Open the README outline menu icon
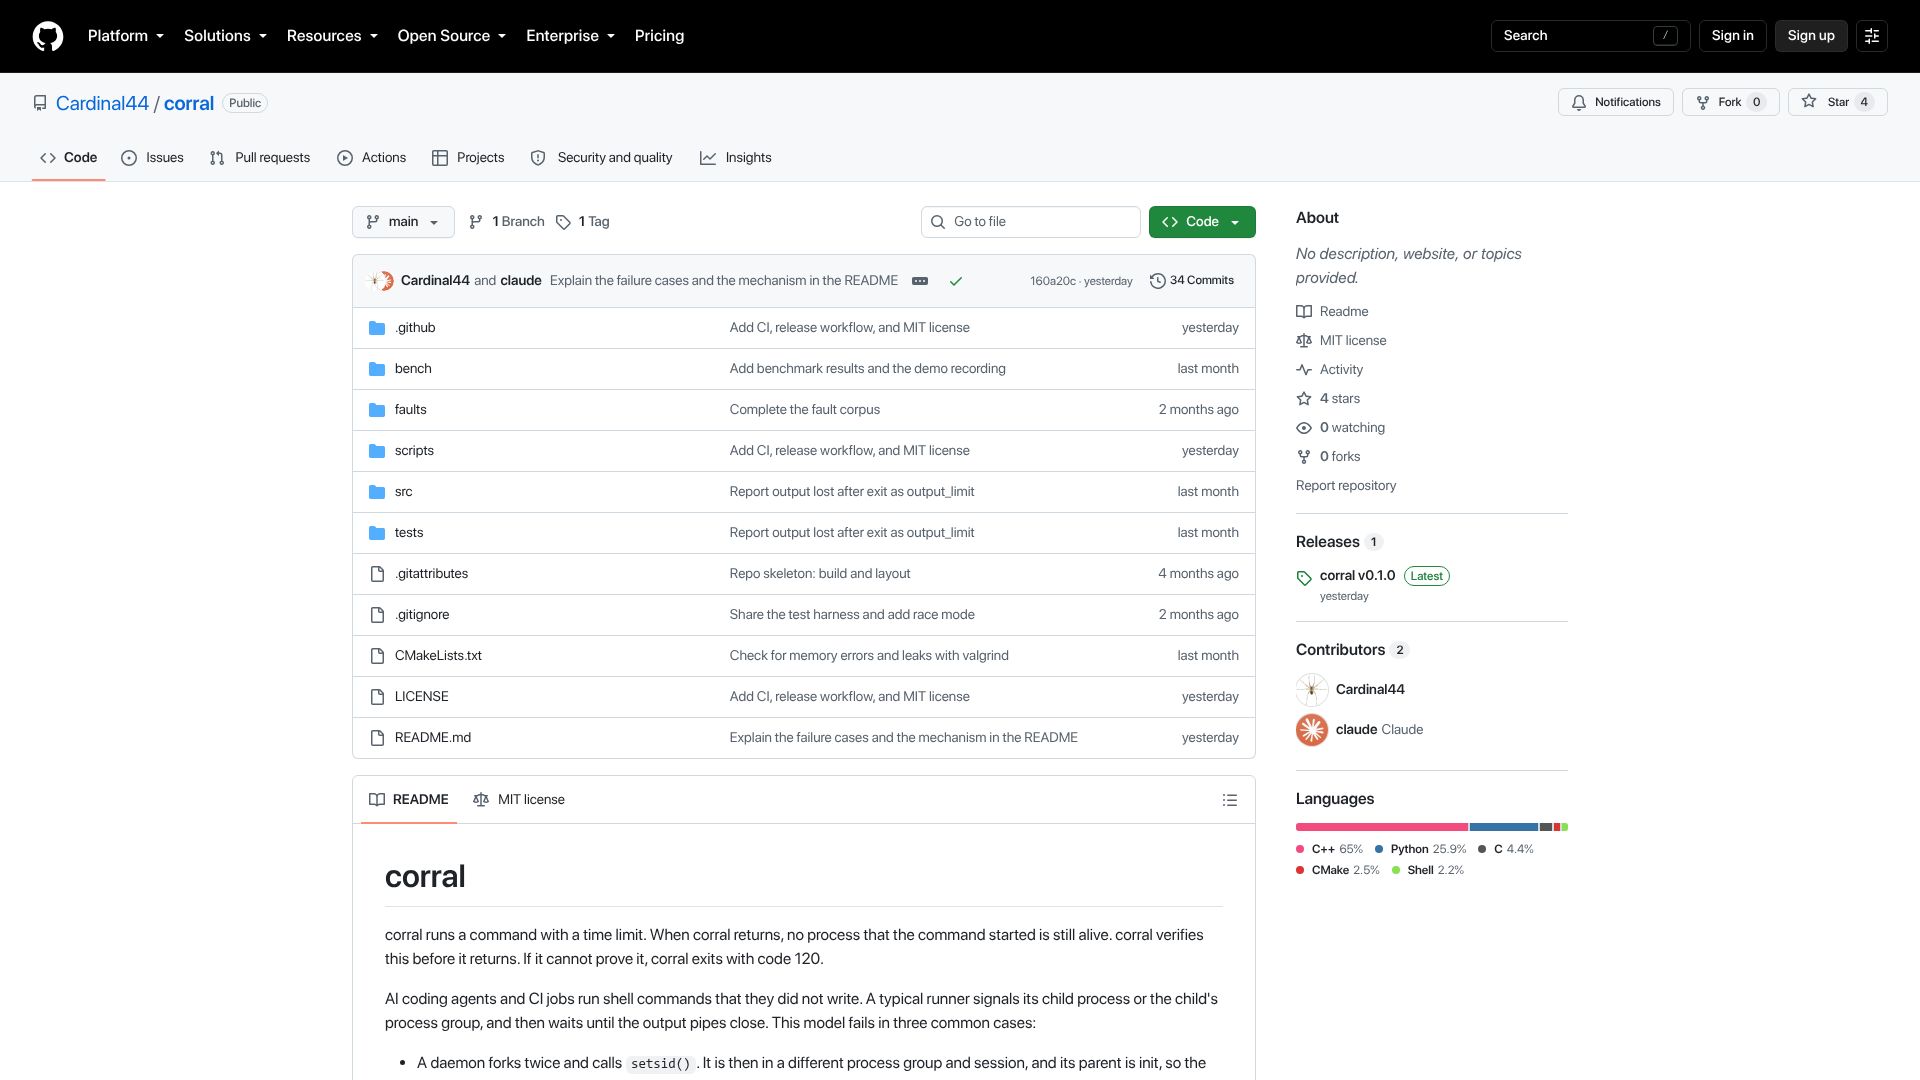Image resolution: width=1920 pixels, height=1080 pixels. [1230, 800]
